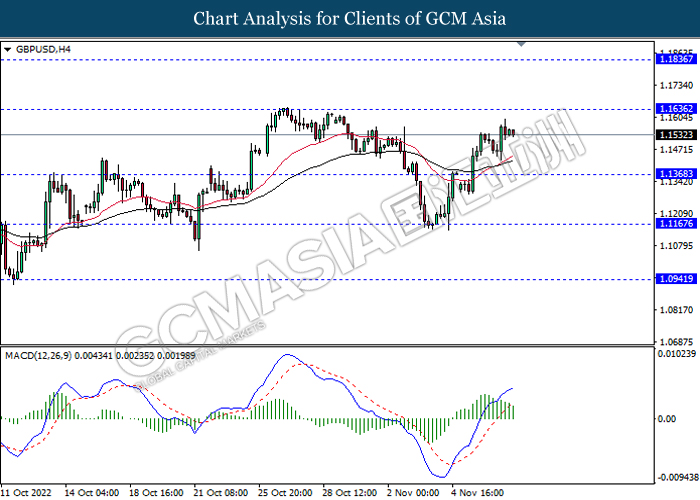Select the 1.13683 support price label
Image resolution: width=700 pixels, height=500 pixels.
[676, 174]
